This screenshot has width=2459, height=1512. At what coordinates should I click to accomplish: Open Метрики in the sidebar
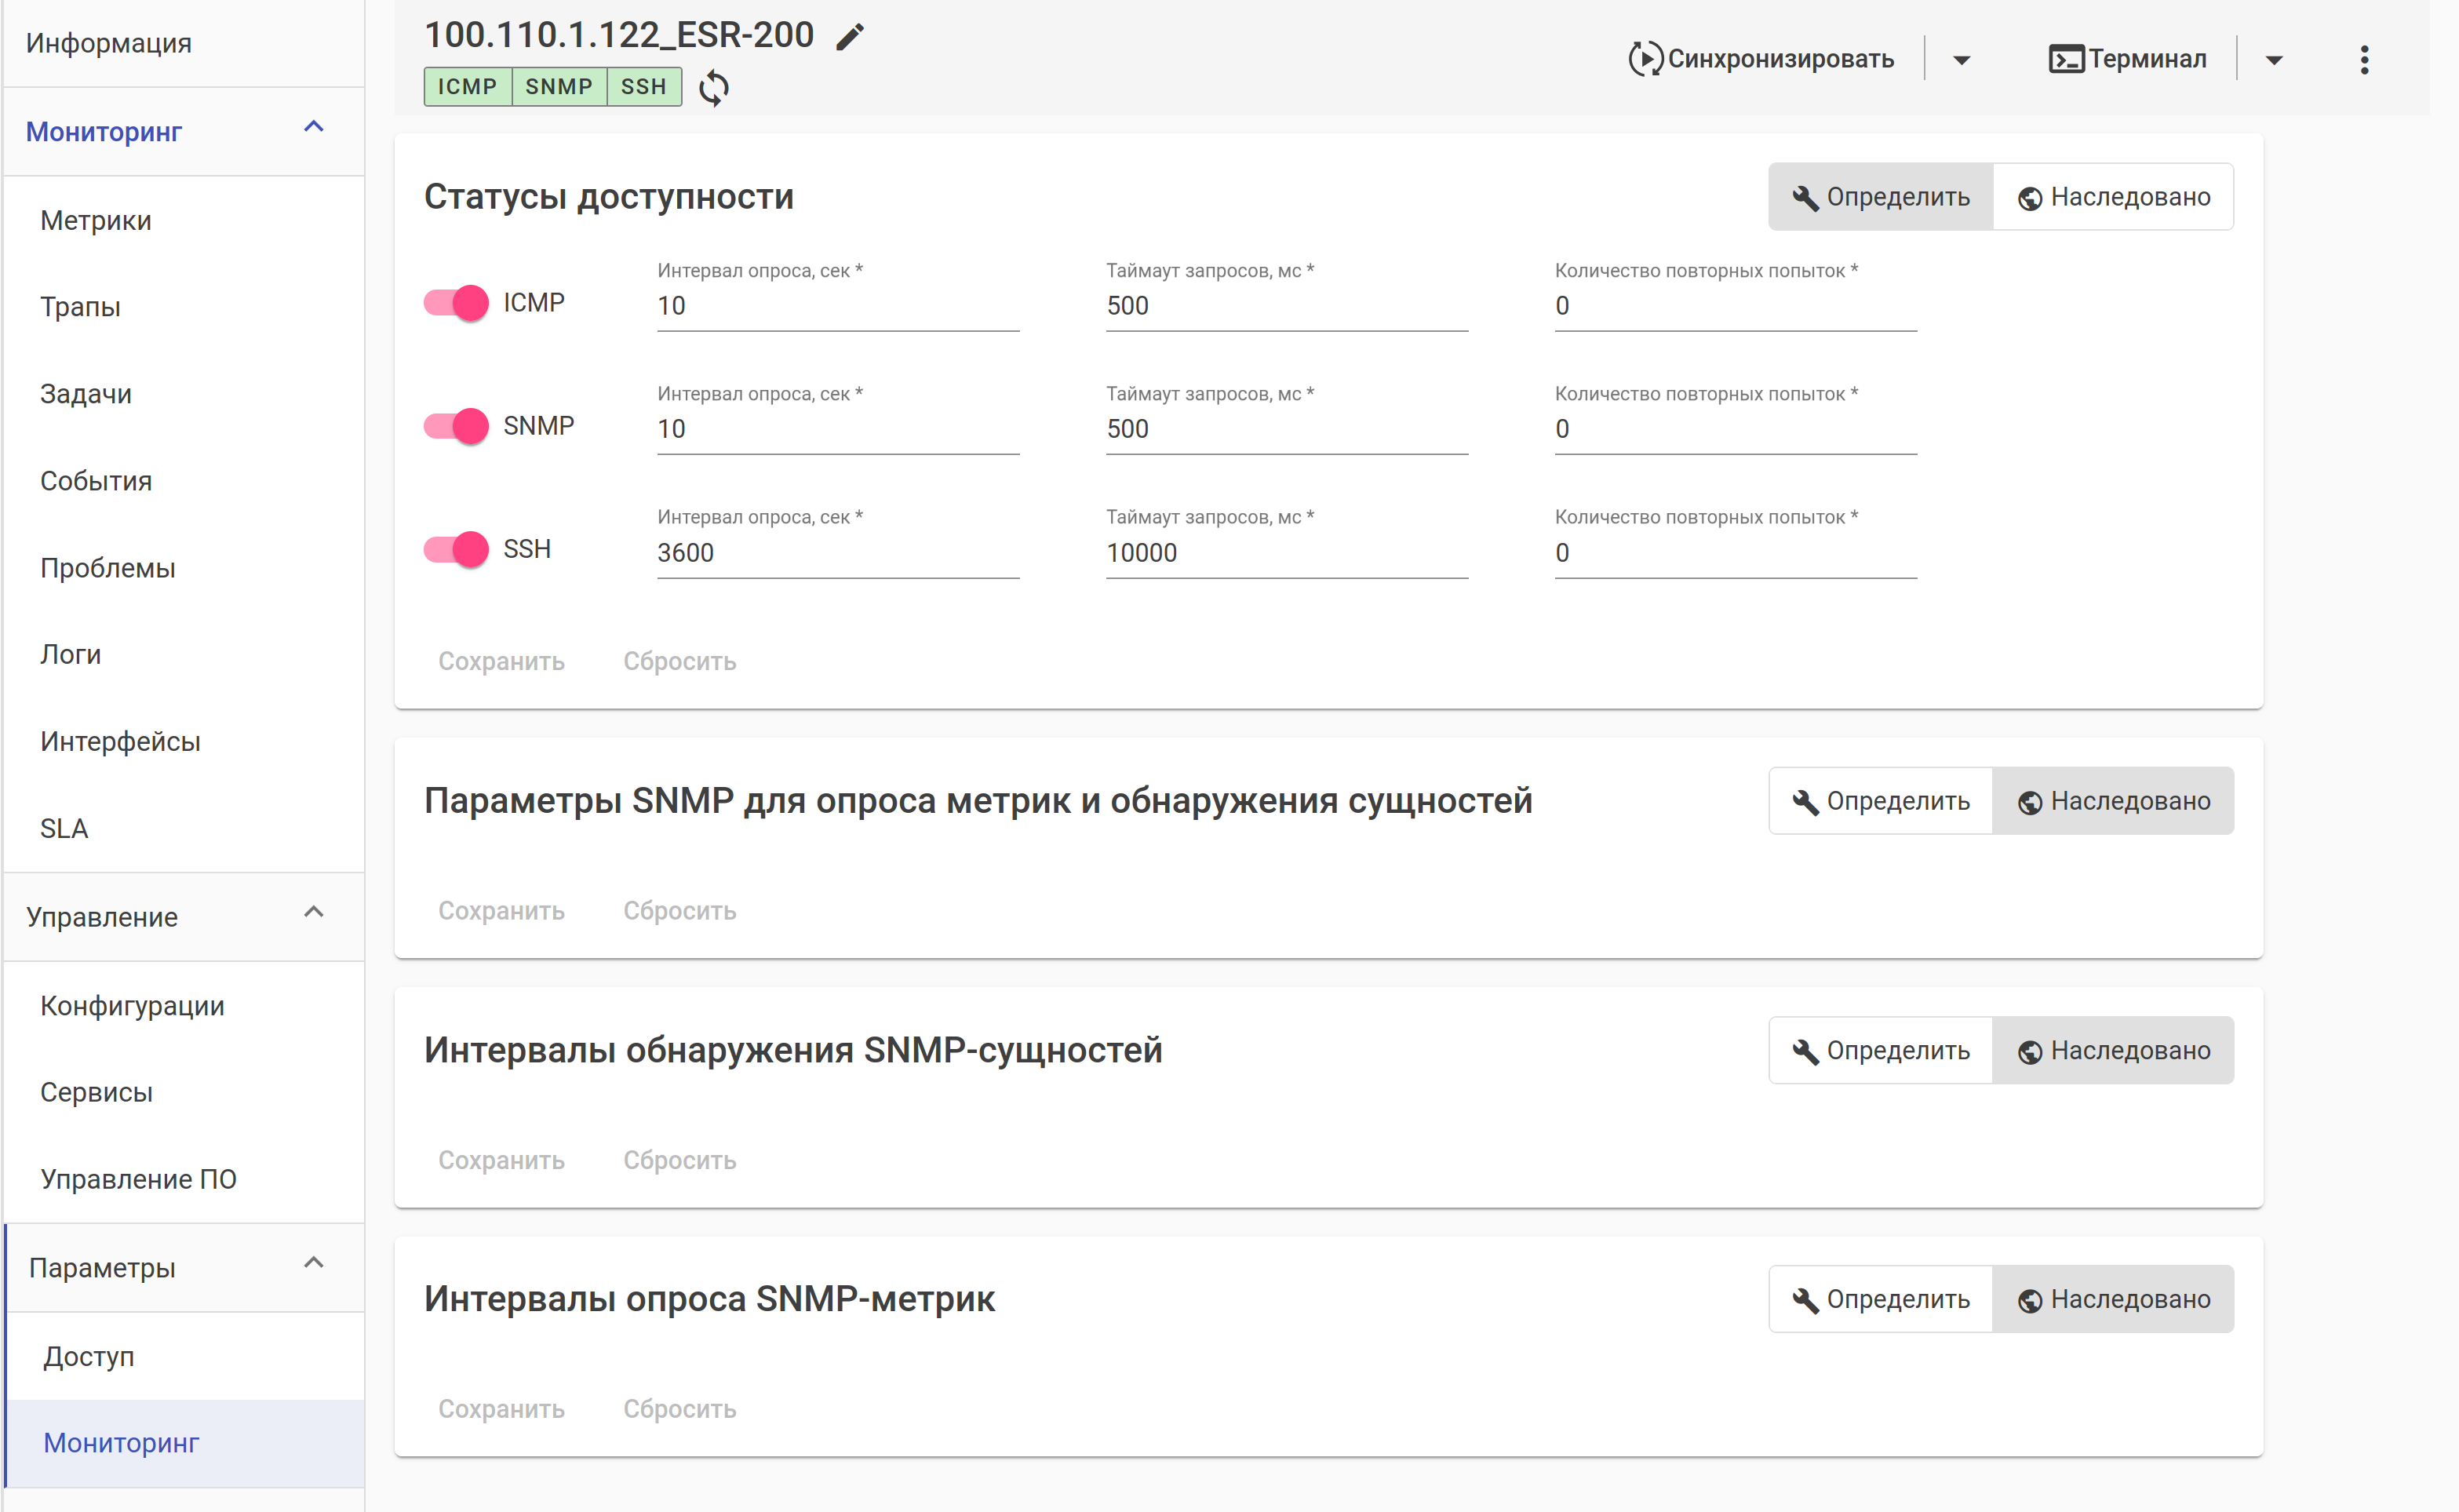(x=96, y=220)
